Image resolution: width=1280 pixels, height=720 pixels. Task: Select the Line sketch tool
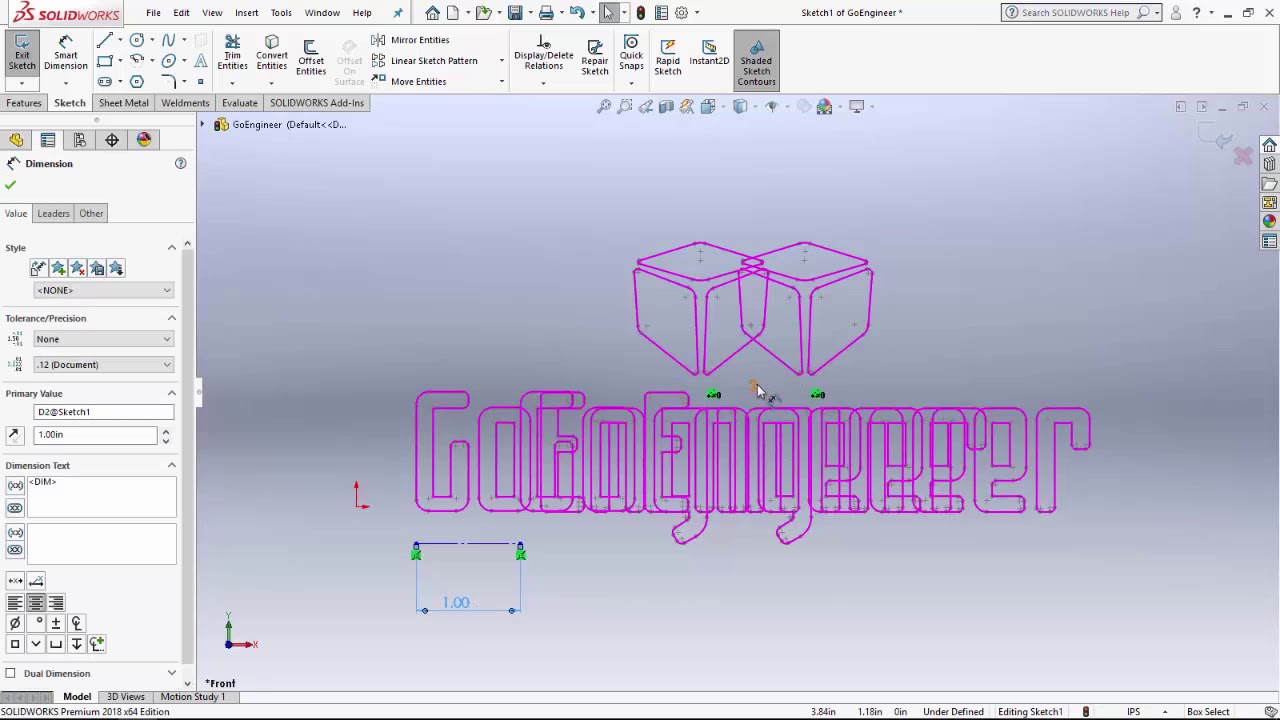tap(104, 40)
